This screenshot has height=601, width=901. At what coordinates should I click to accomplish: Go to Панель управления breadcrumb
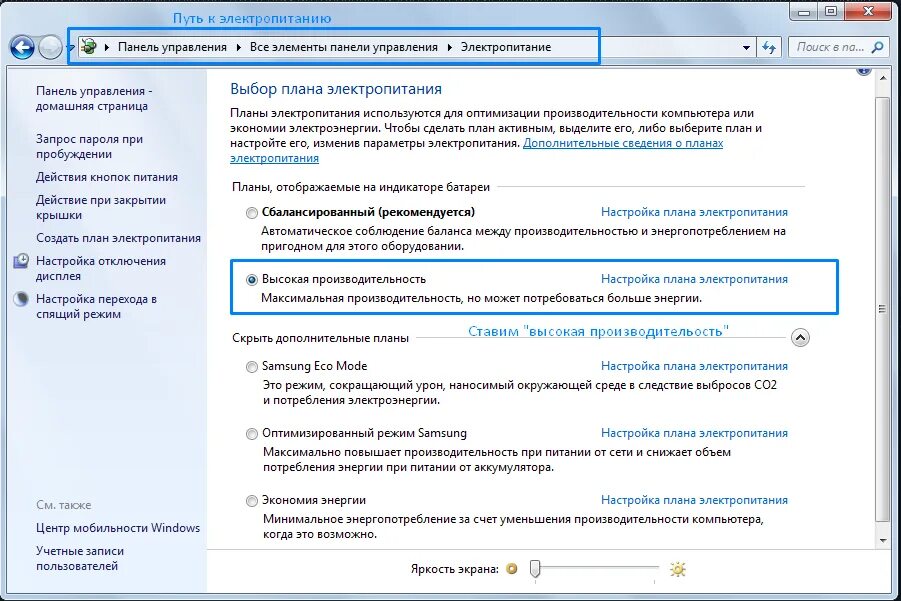(x=172, y=47)
